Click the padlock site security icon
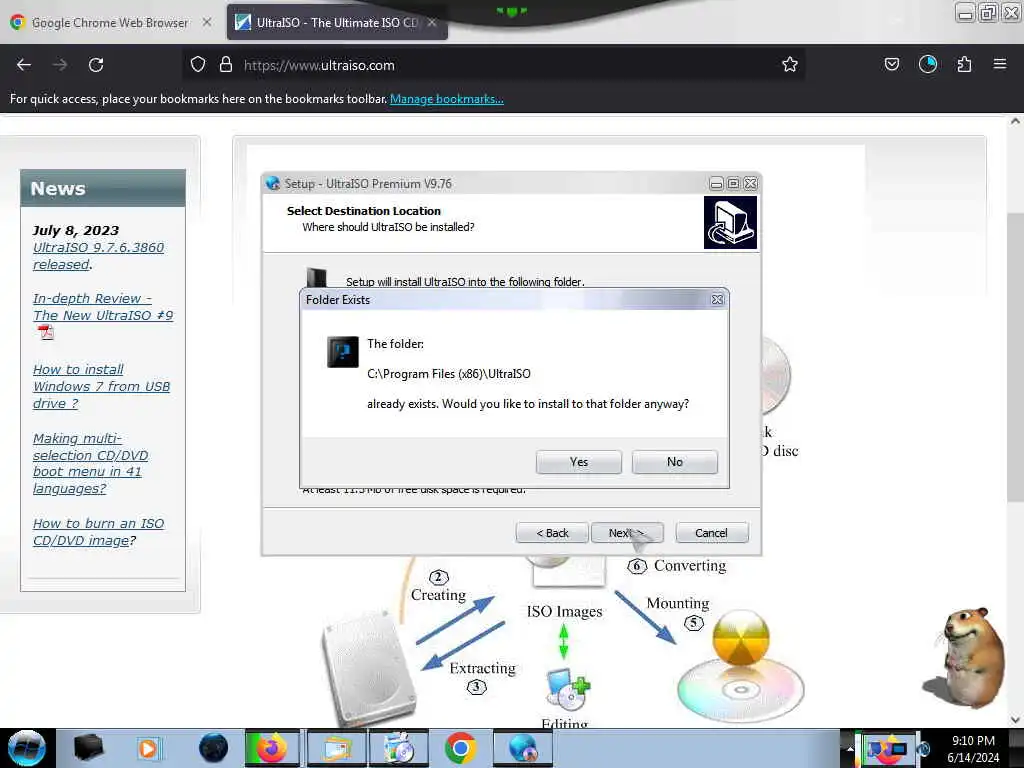The width and height of the screenshot is (1024, 768). click(226, 65)
